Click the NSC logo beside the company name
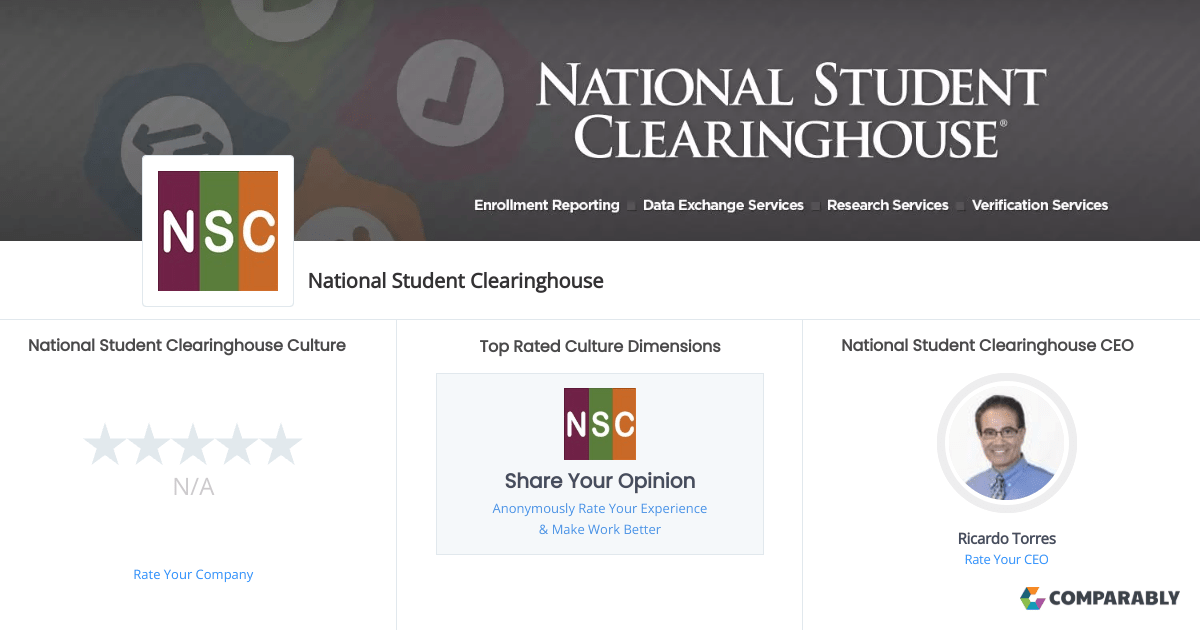1200x630 pixels. coord(217,230)
